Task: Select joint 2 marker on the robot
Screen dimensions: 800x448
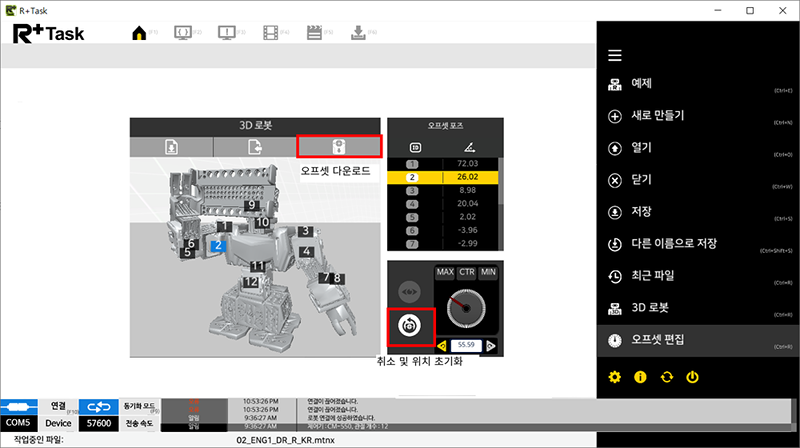Action: (219, 243)
